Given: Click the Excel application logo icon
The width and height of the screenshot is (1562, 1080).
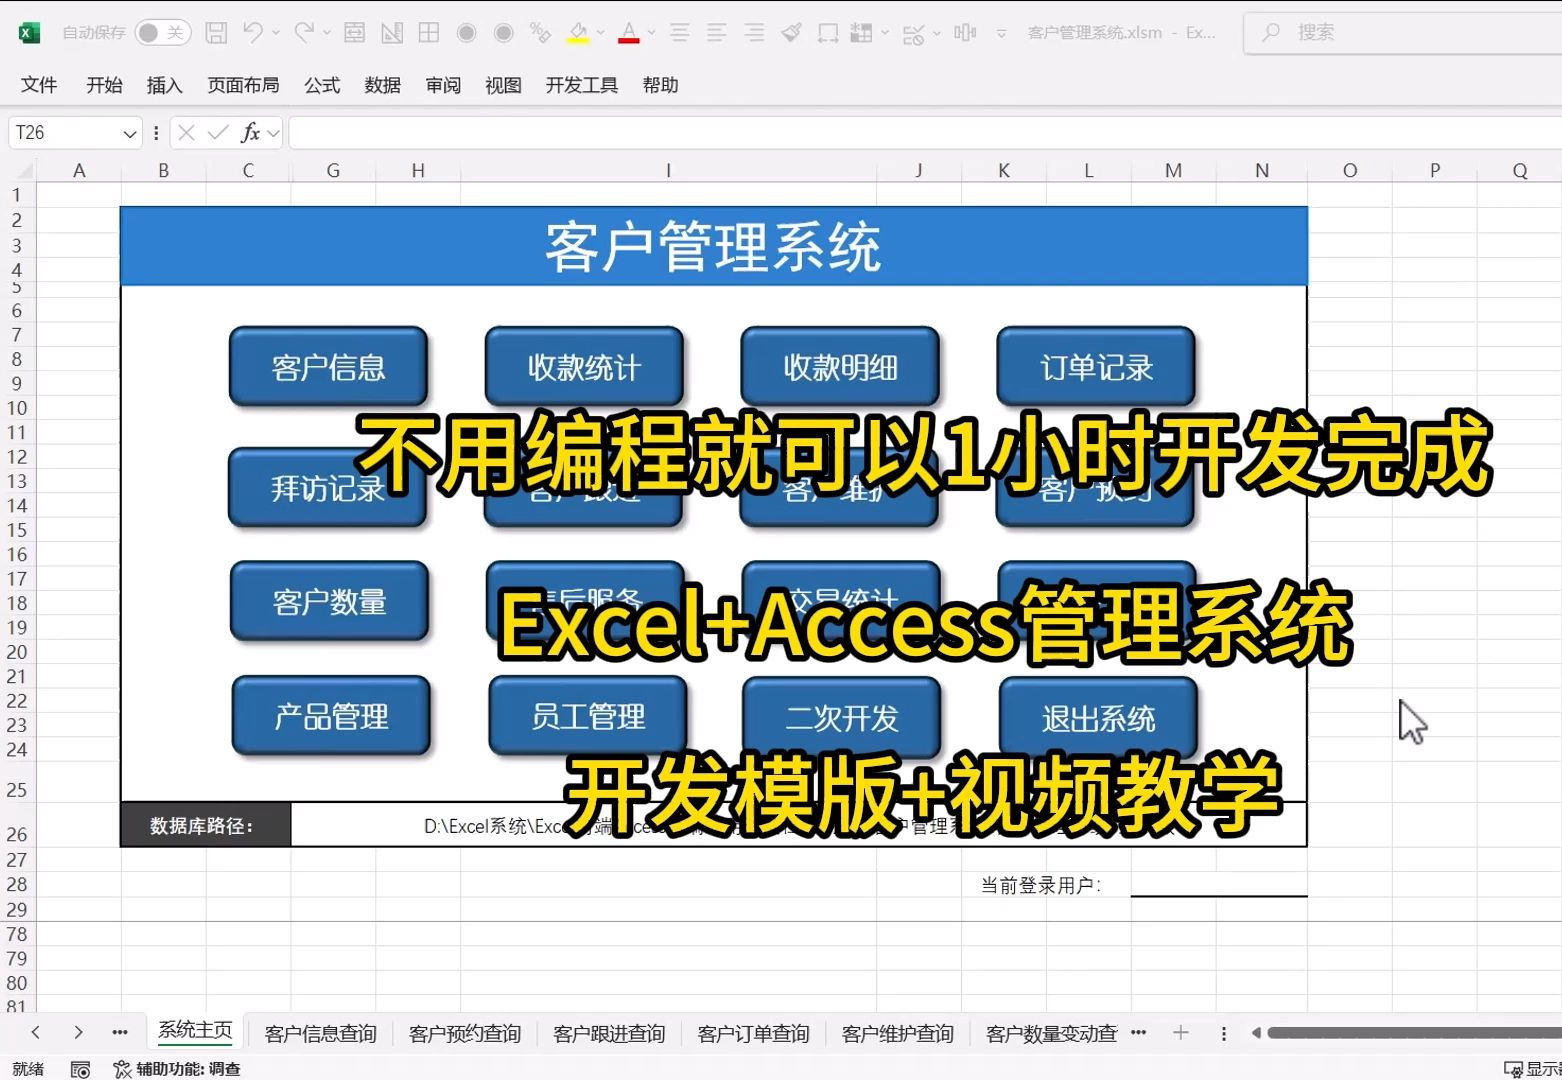Looking at the screenshot, I should pos(29,33).
